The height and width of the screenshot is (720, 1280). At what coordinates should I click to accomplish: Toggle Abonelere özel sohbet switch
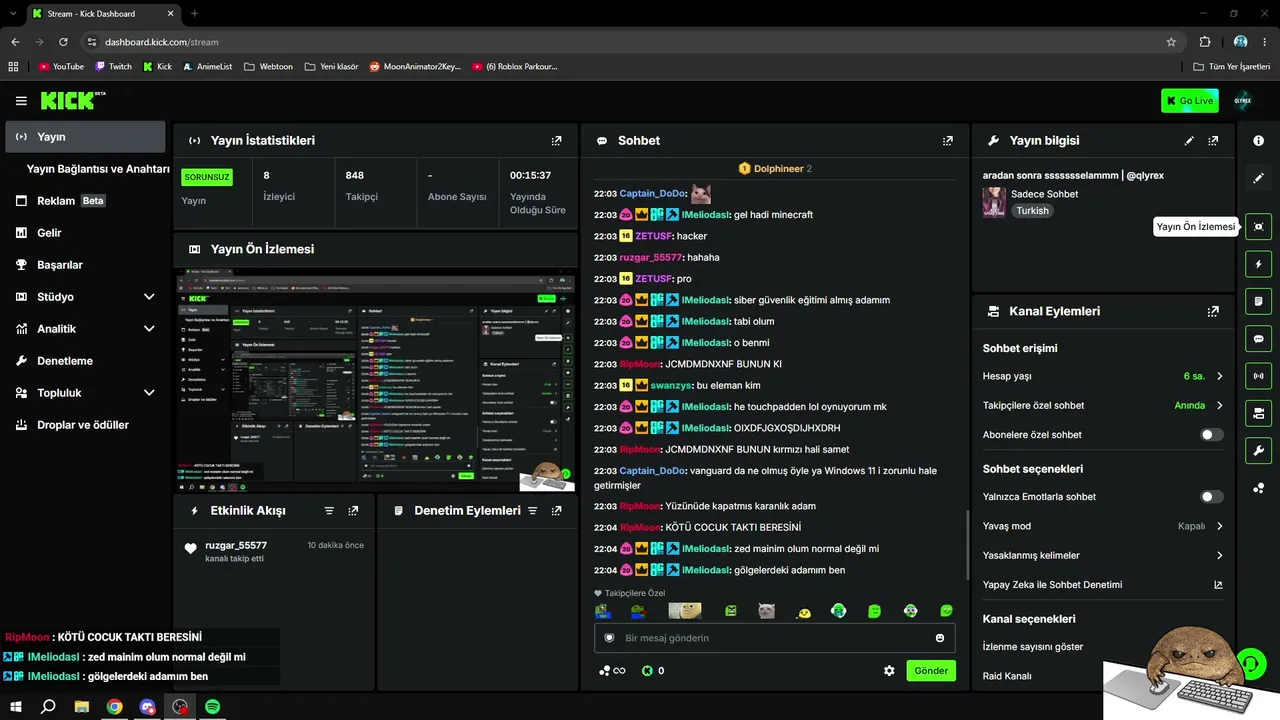[x=1211, y=435]
